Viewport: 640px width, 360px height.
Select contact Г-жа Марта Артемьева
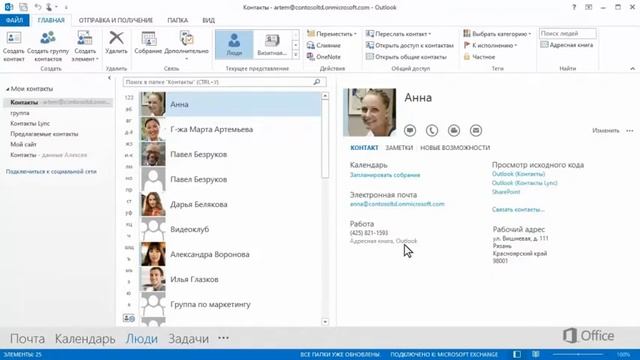coord(231,129)
